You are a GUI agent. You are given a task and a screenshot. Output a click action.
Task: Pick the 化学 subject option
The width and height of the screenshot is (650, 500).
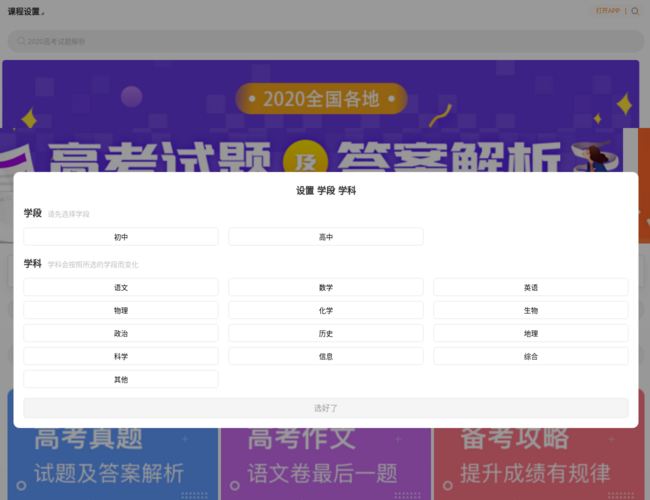[x=325, y=310]
